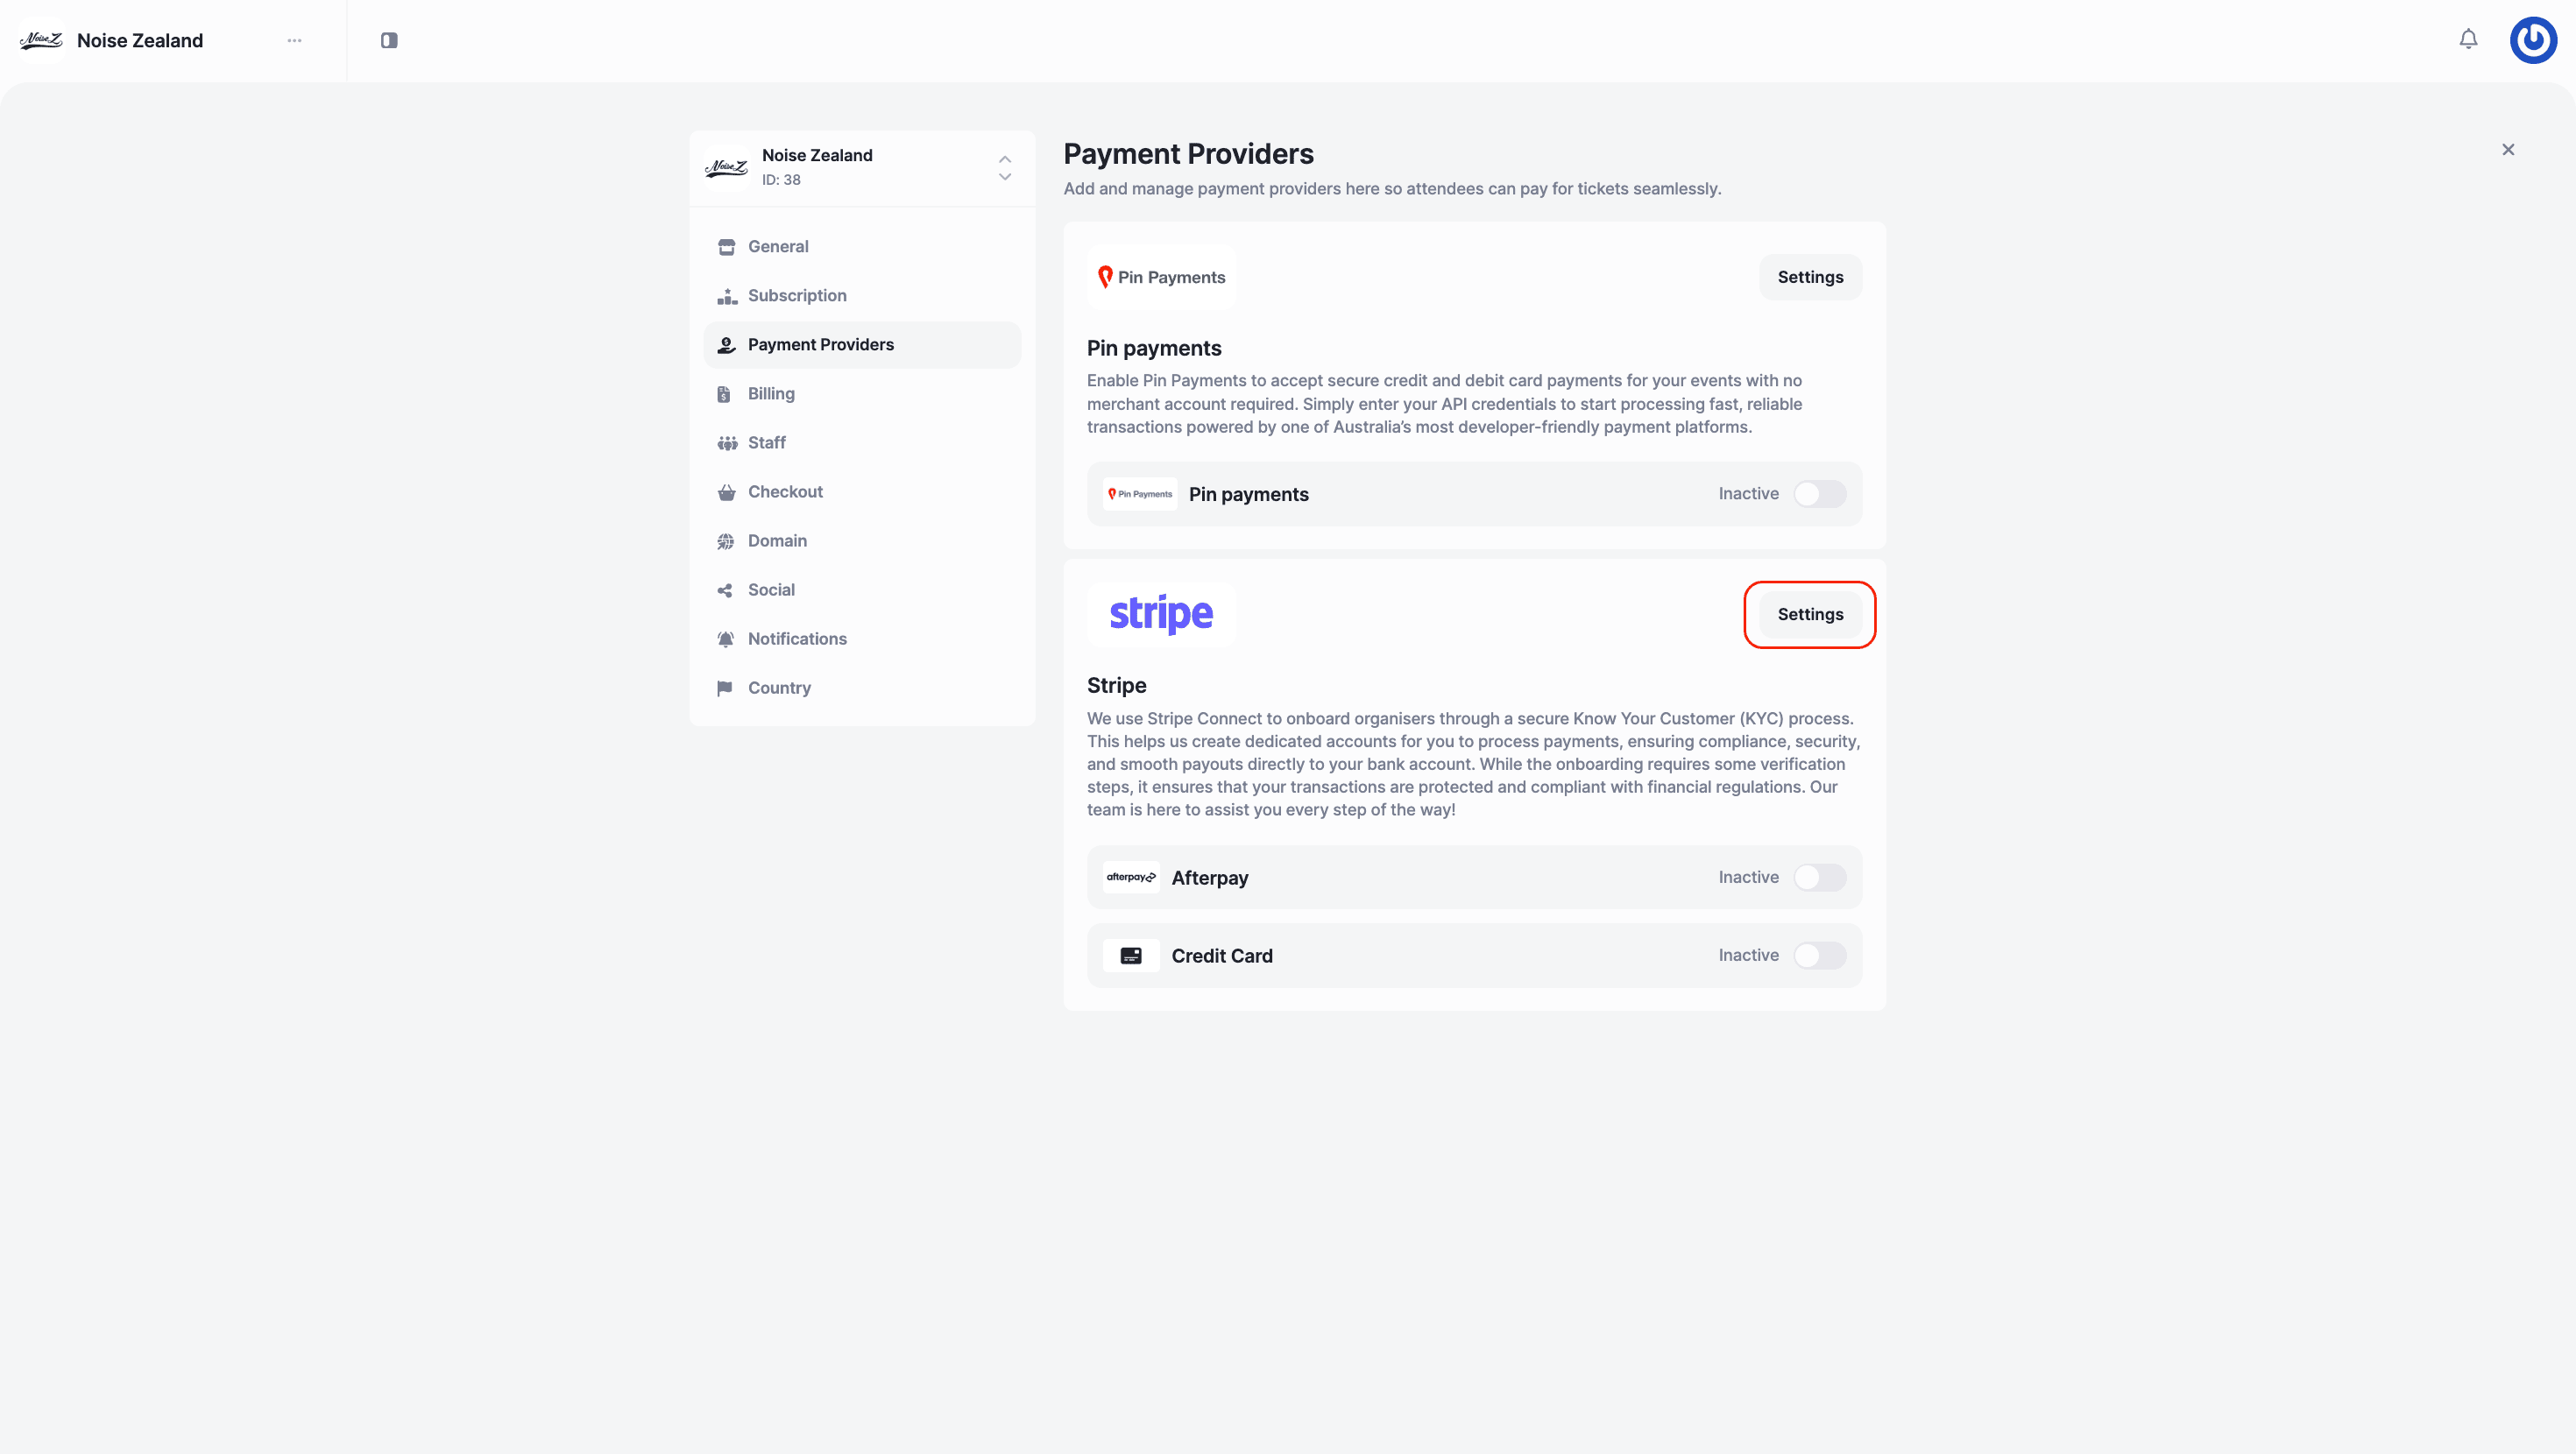Go to the Notifications settings section

(x=796, y=639)
